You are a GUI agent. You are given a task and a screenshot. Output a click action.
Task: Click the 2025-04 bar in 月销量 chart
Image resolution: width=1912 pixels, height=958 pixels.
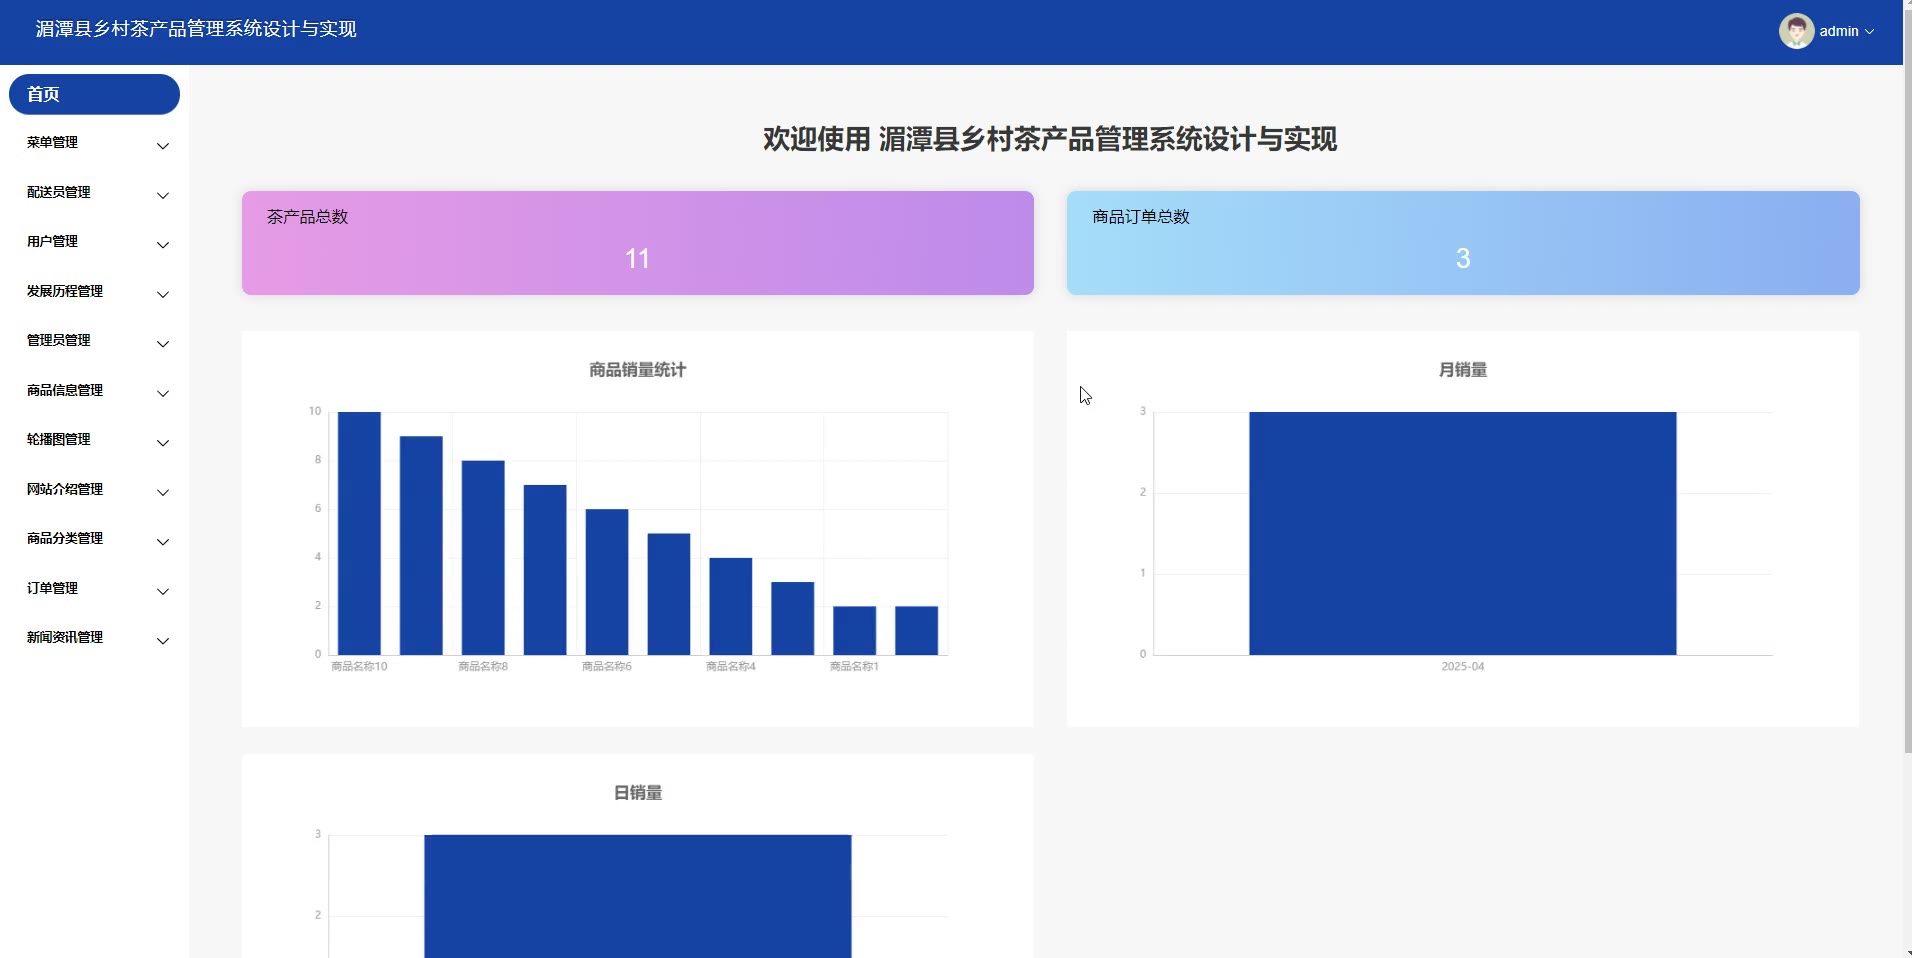1462,533
